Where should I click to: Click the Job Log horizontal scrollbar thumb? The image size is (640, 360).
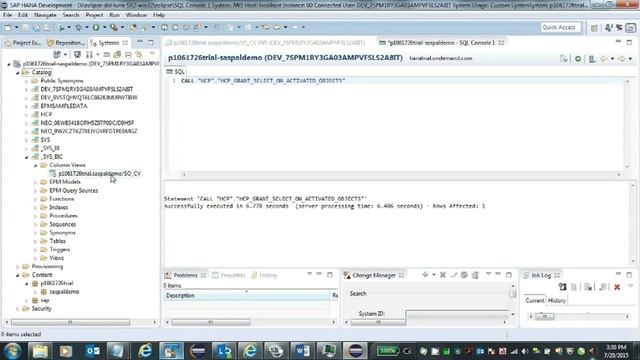coord(545,316)
